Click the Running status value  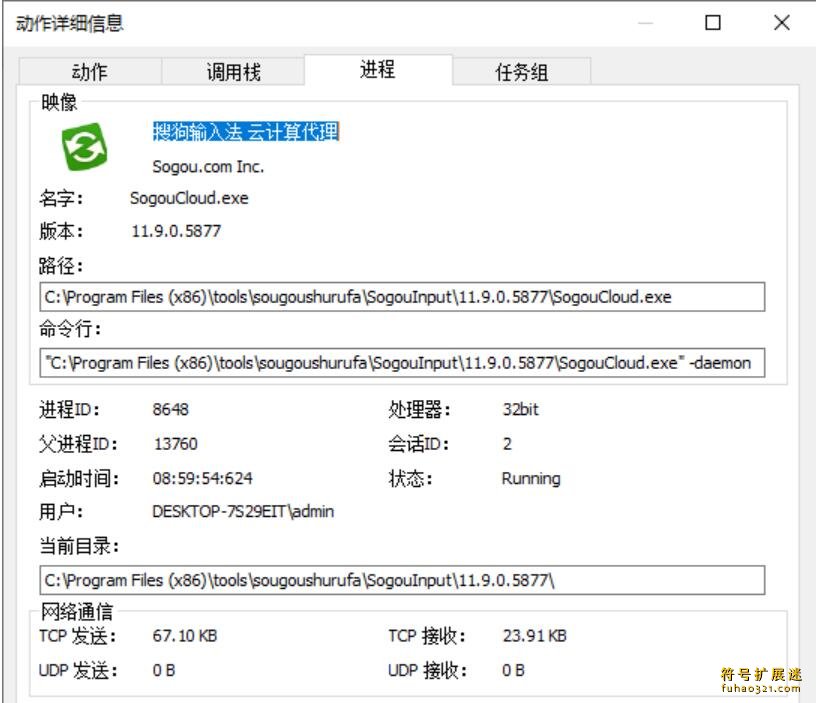click(531, 479)
